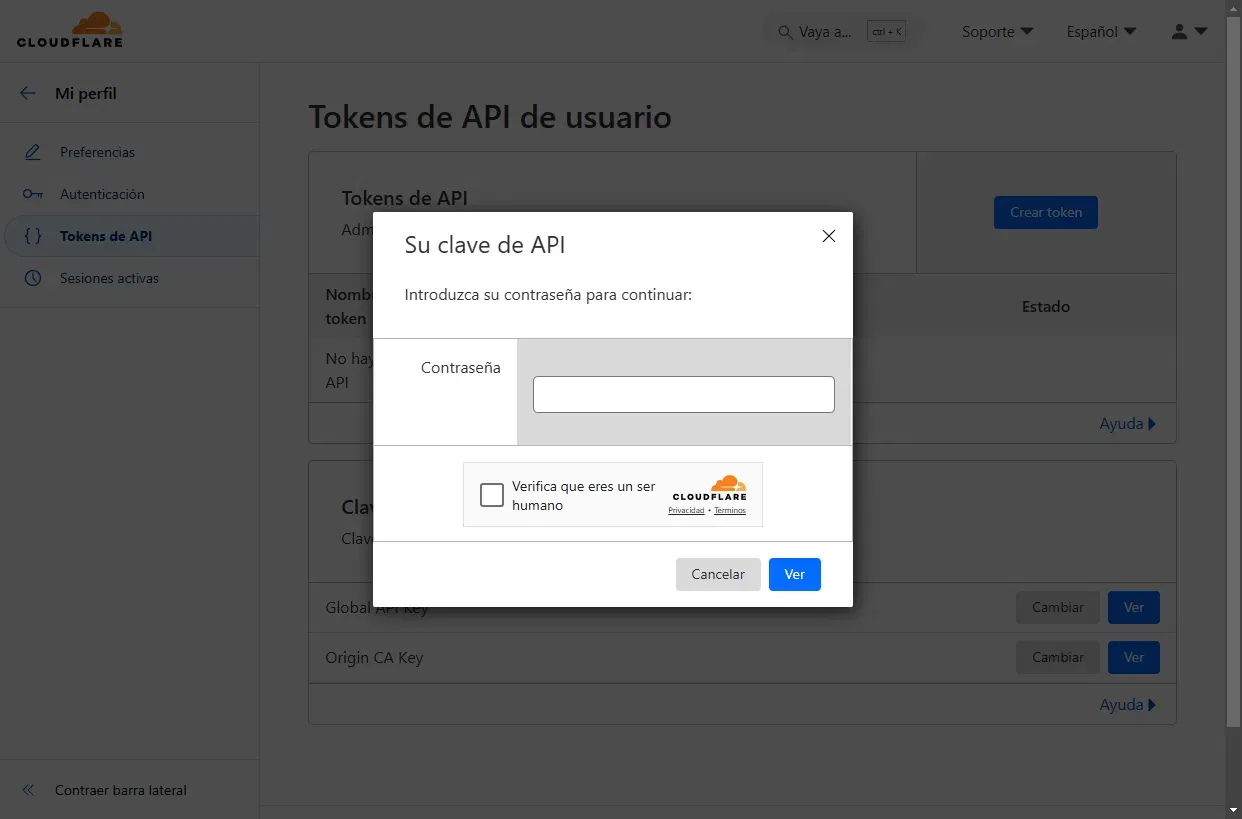Click the Contraseña password field
Screen dimensions: 1242x819
[x=683, y=394]
